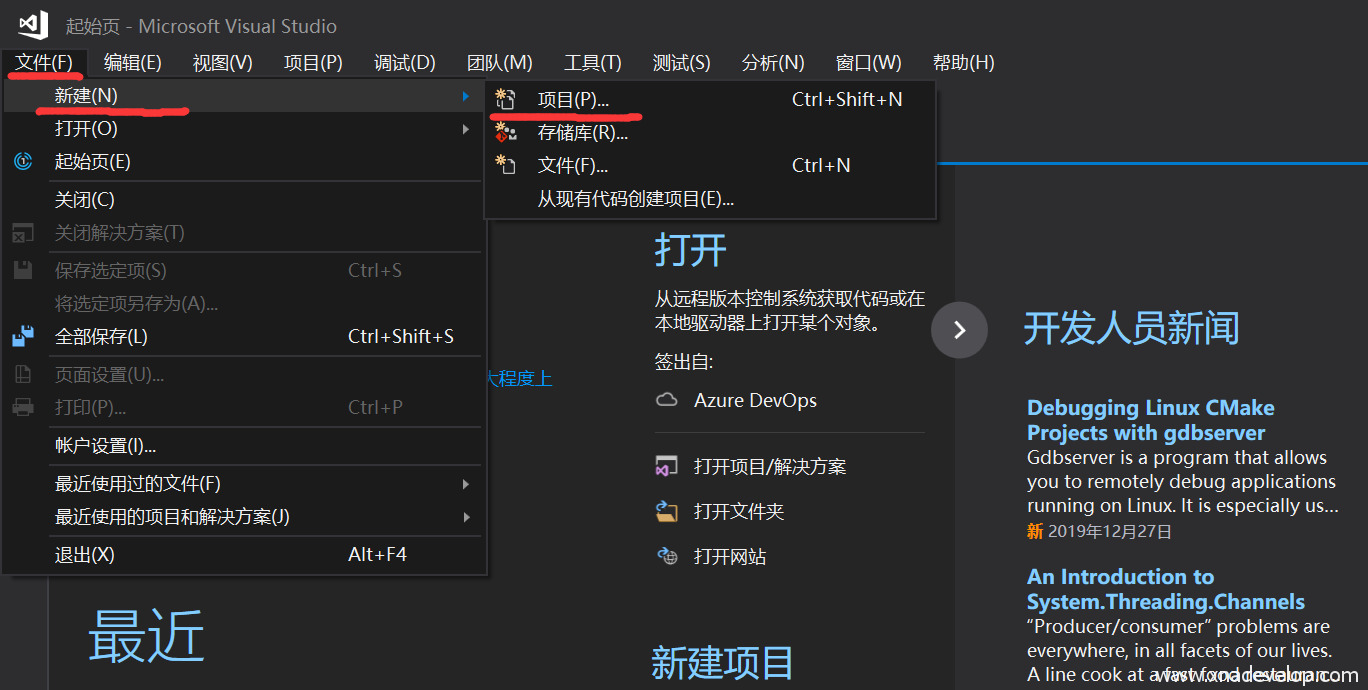Click the Azure DevOps cloud icon

tap(667, 400)
